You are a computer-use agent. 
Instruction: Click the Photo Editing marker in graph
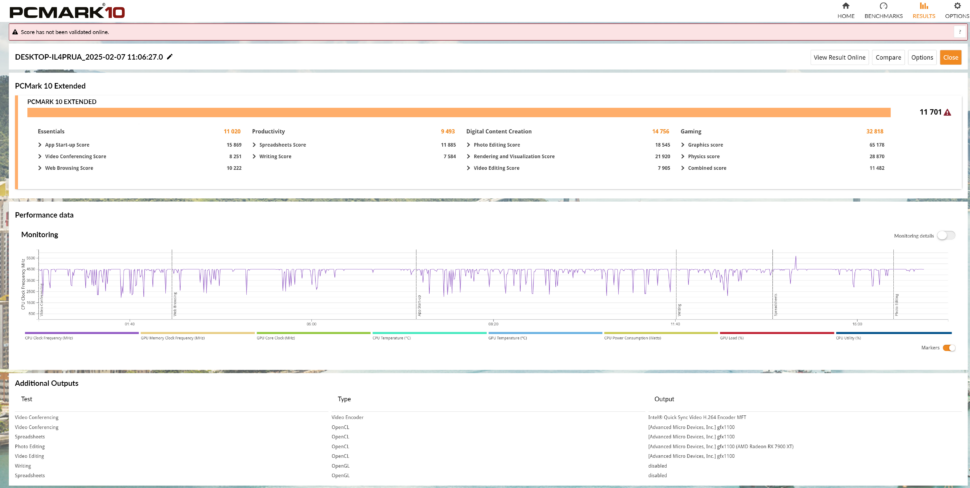click(896, 306)
